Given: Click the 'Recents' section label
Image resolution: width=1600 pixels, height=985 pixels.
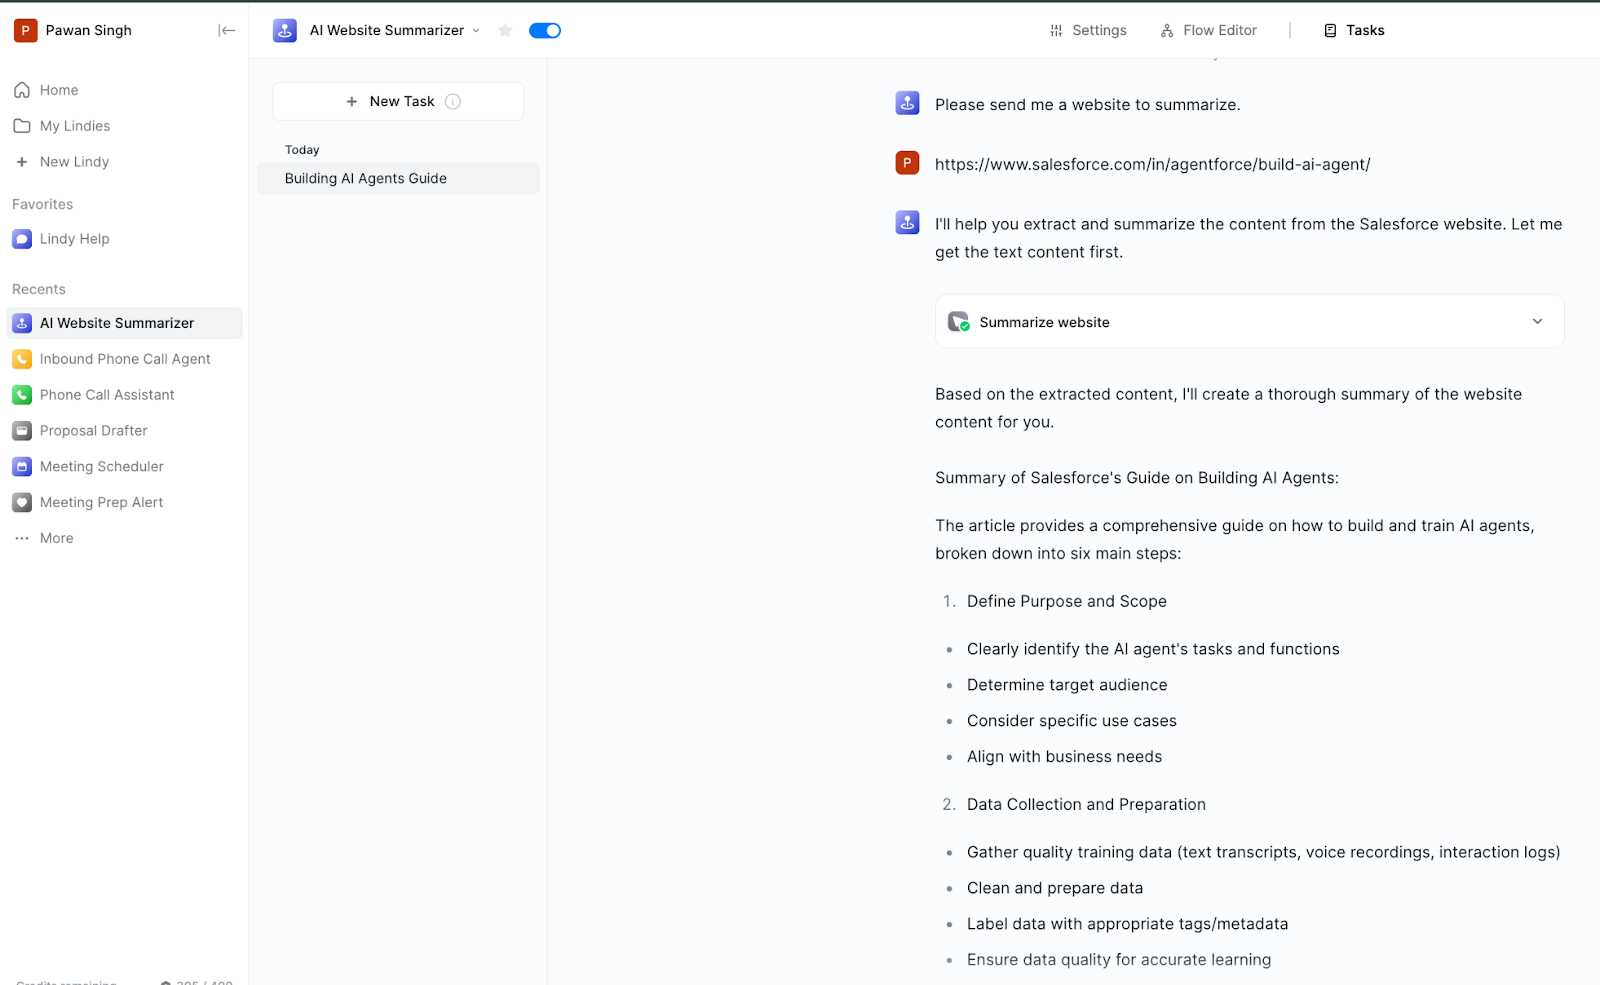Looking at the screenshot, I should (39, 289).
